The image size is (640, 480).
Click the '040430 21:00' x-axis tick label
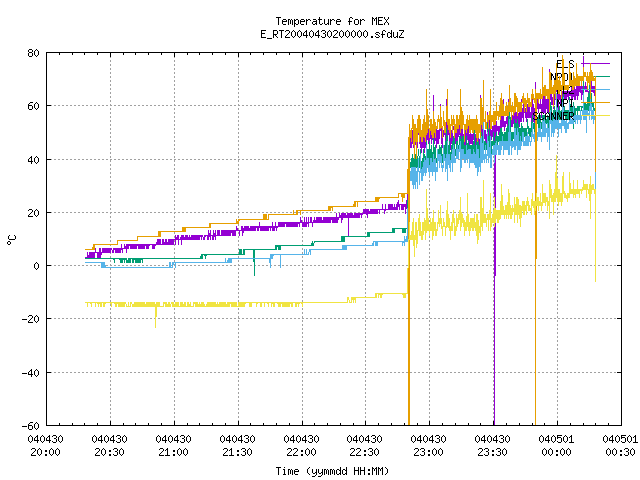coord(174,446)
